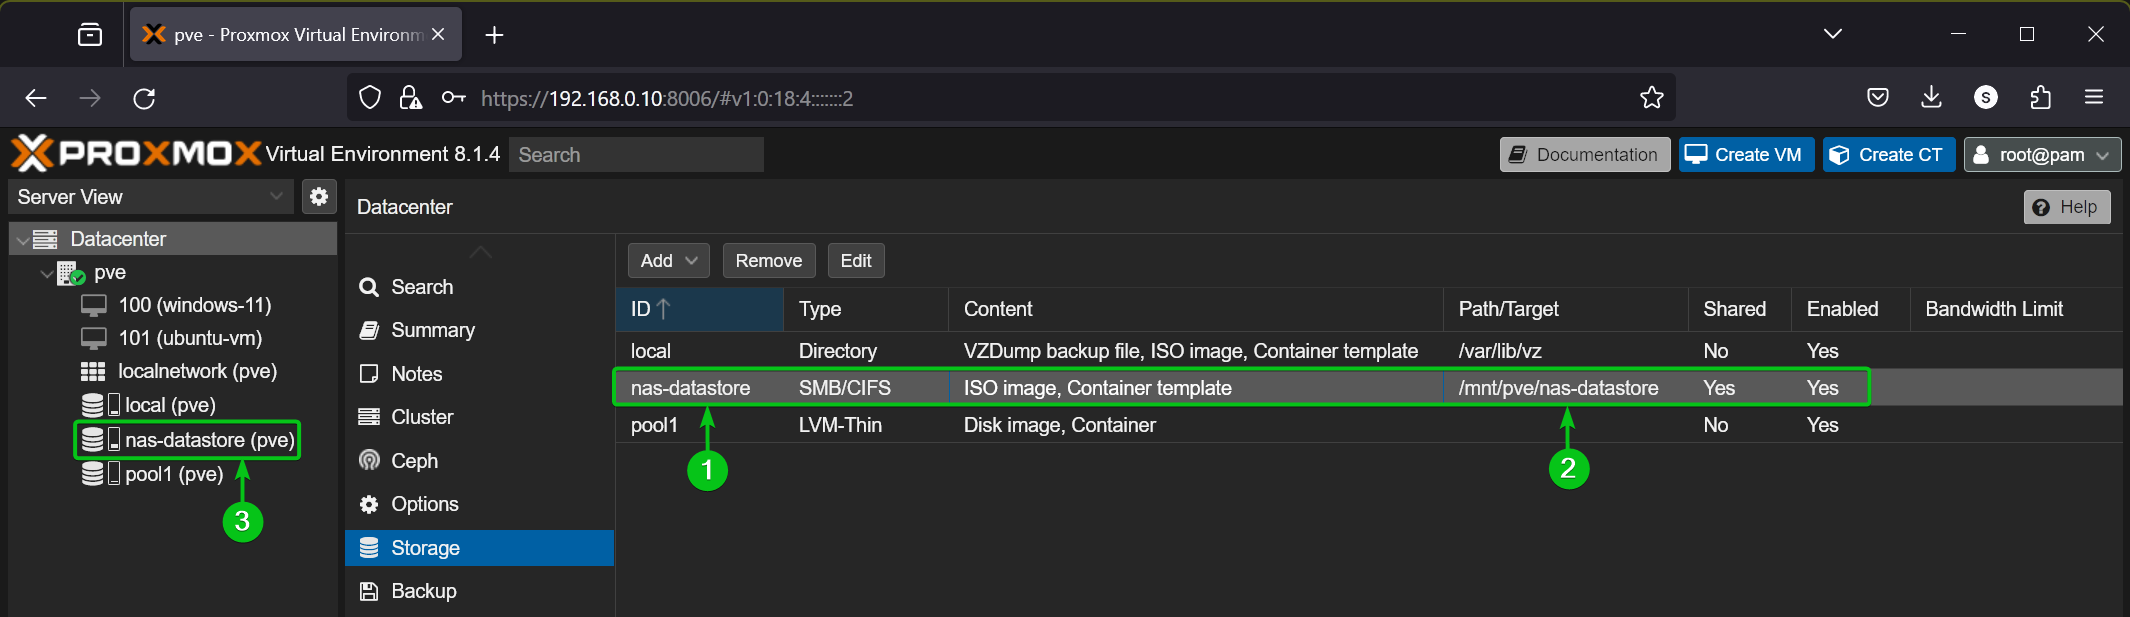Open the Ceph menu item
The image size is (2130, 617).
[479, 461]
